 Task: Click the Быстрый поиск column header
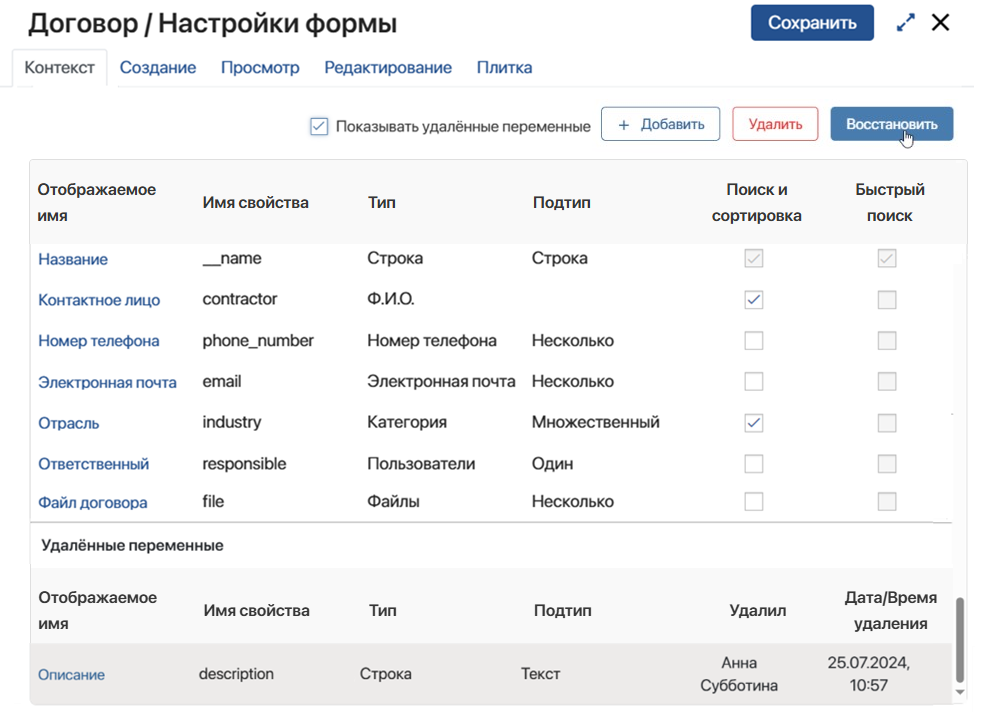point(890,202)
